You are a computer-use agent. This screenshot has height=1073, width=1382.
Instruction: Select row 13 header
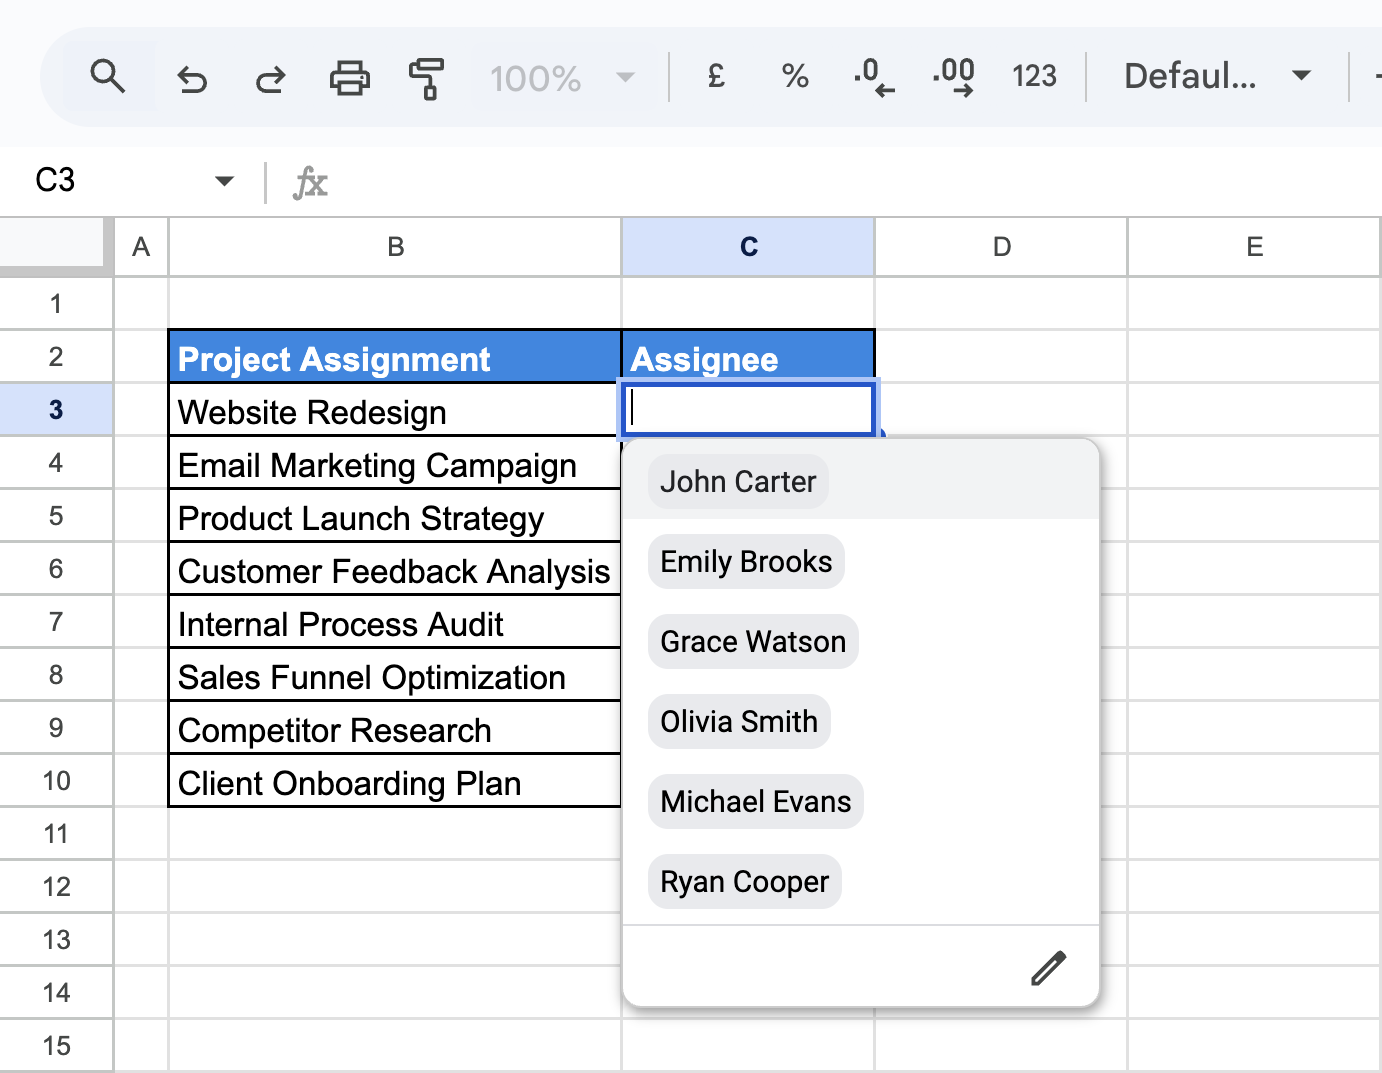56,939
